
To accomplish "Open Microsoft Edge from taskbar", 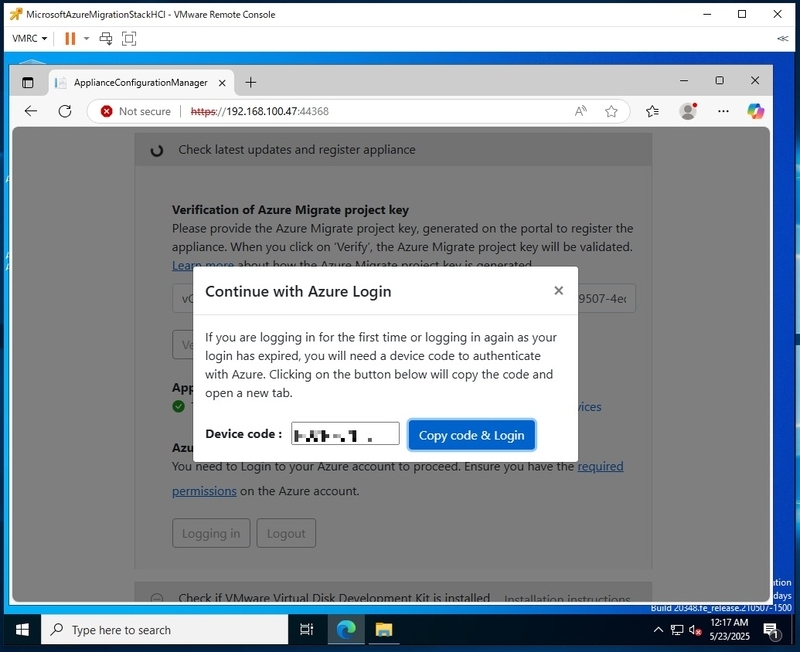I will coord(346,630).
